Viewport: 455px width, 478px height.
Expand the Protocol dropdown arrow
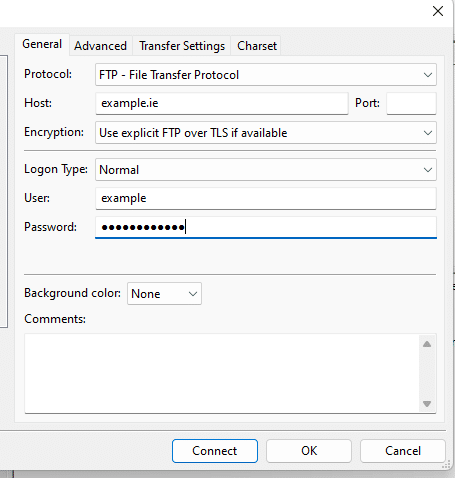428,75
